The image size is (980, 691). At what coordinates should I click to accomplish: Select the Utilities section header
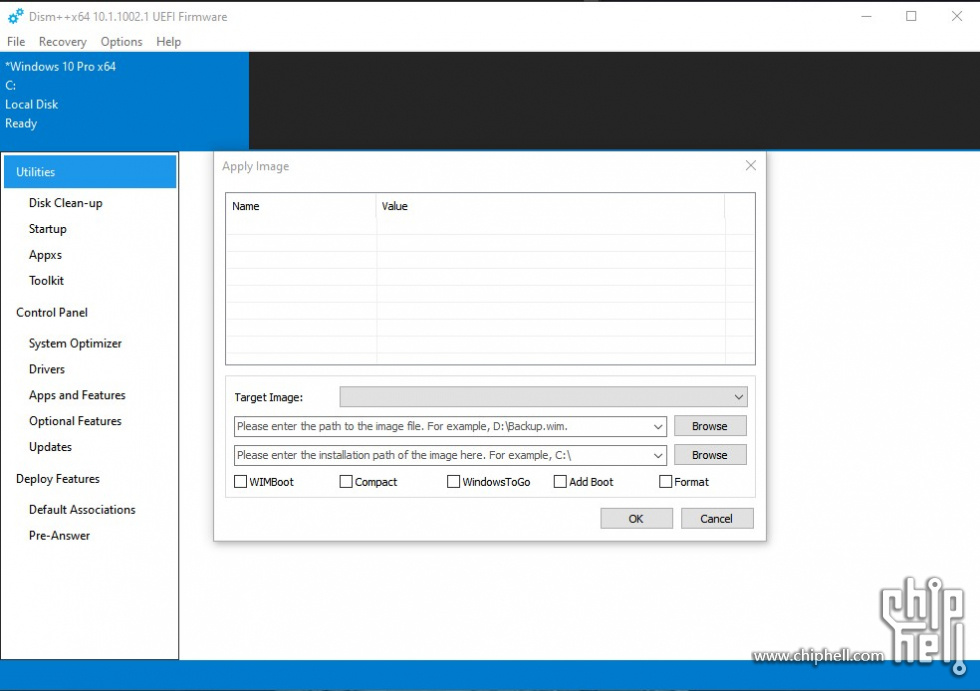(x=90, y=172)
